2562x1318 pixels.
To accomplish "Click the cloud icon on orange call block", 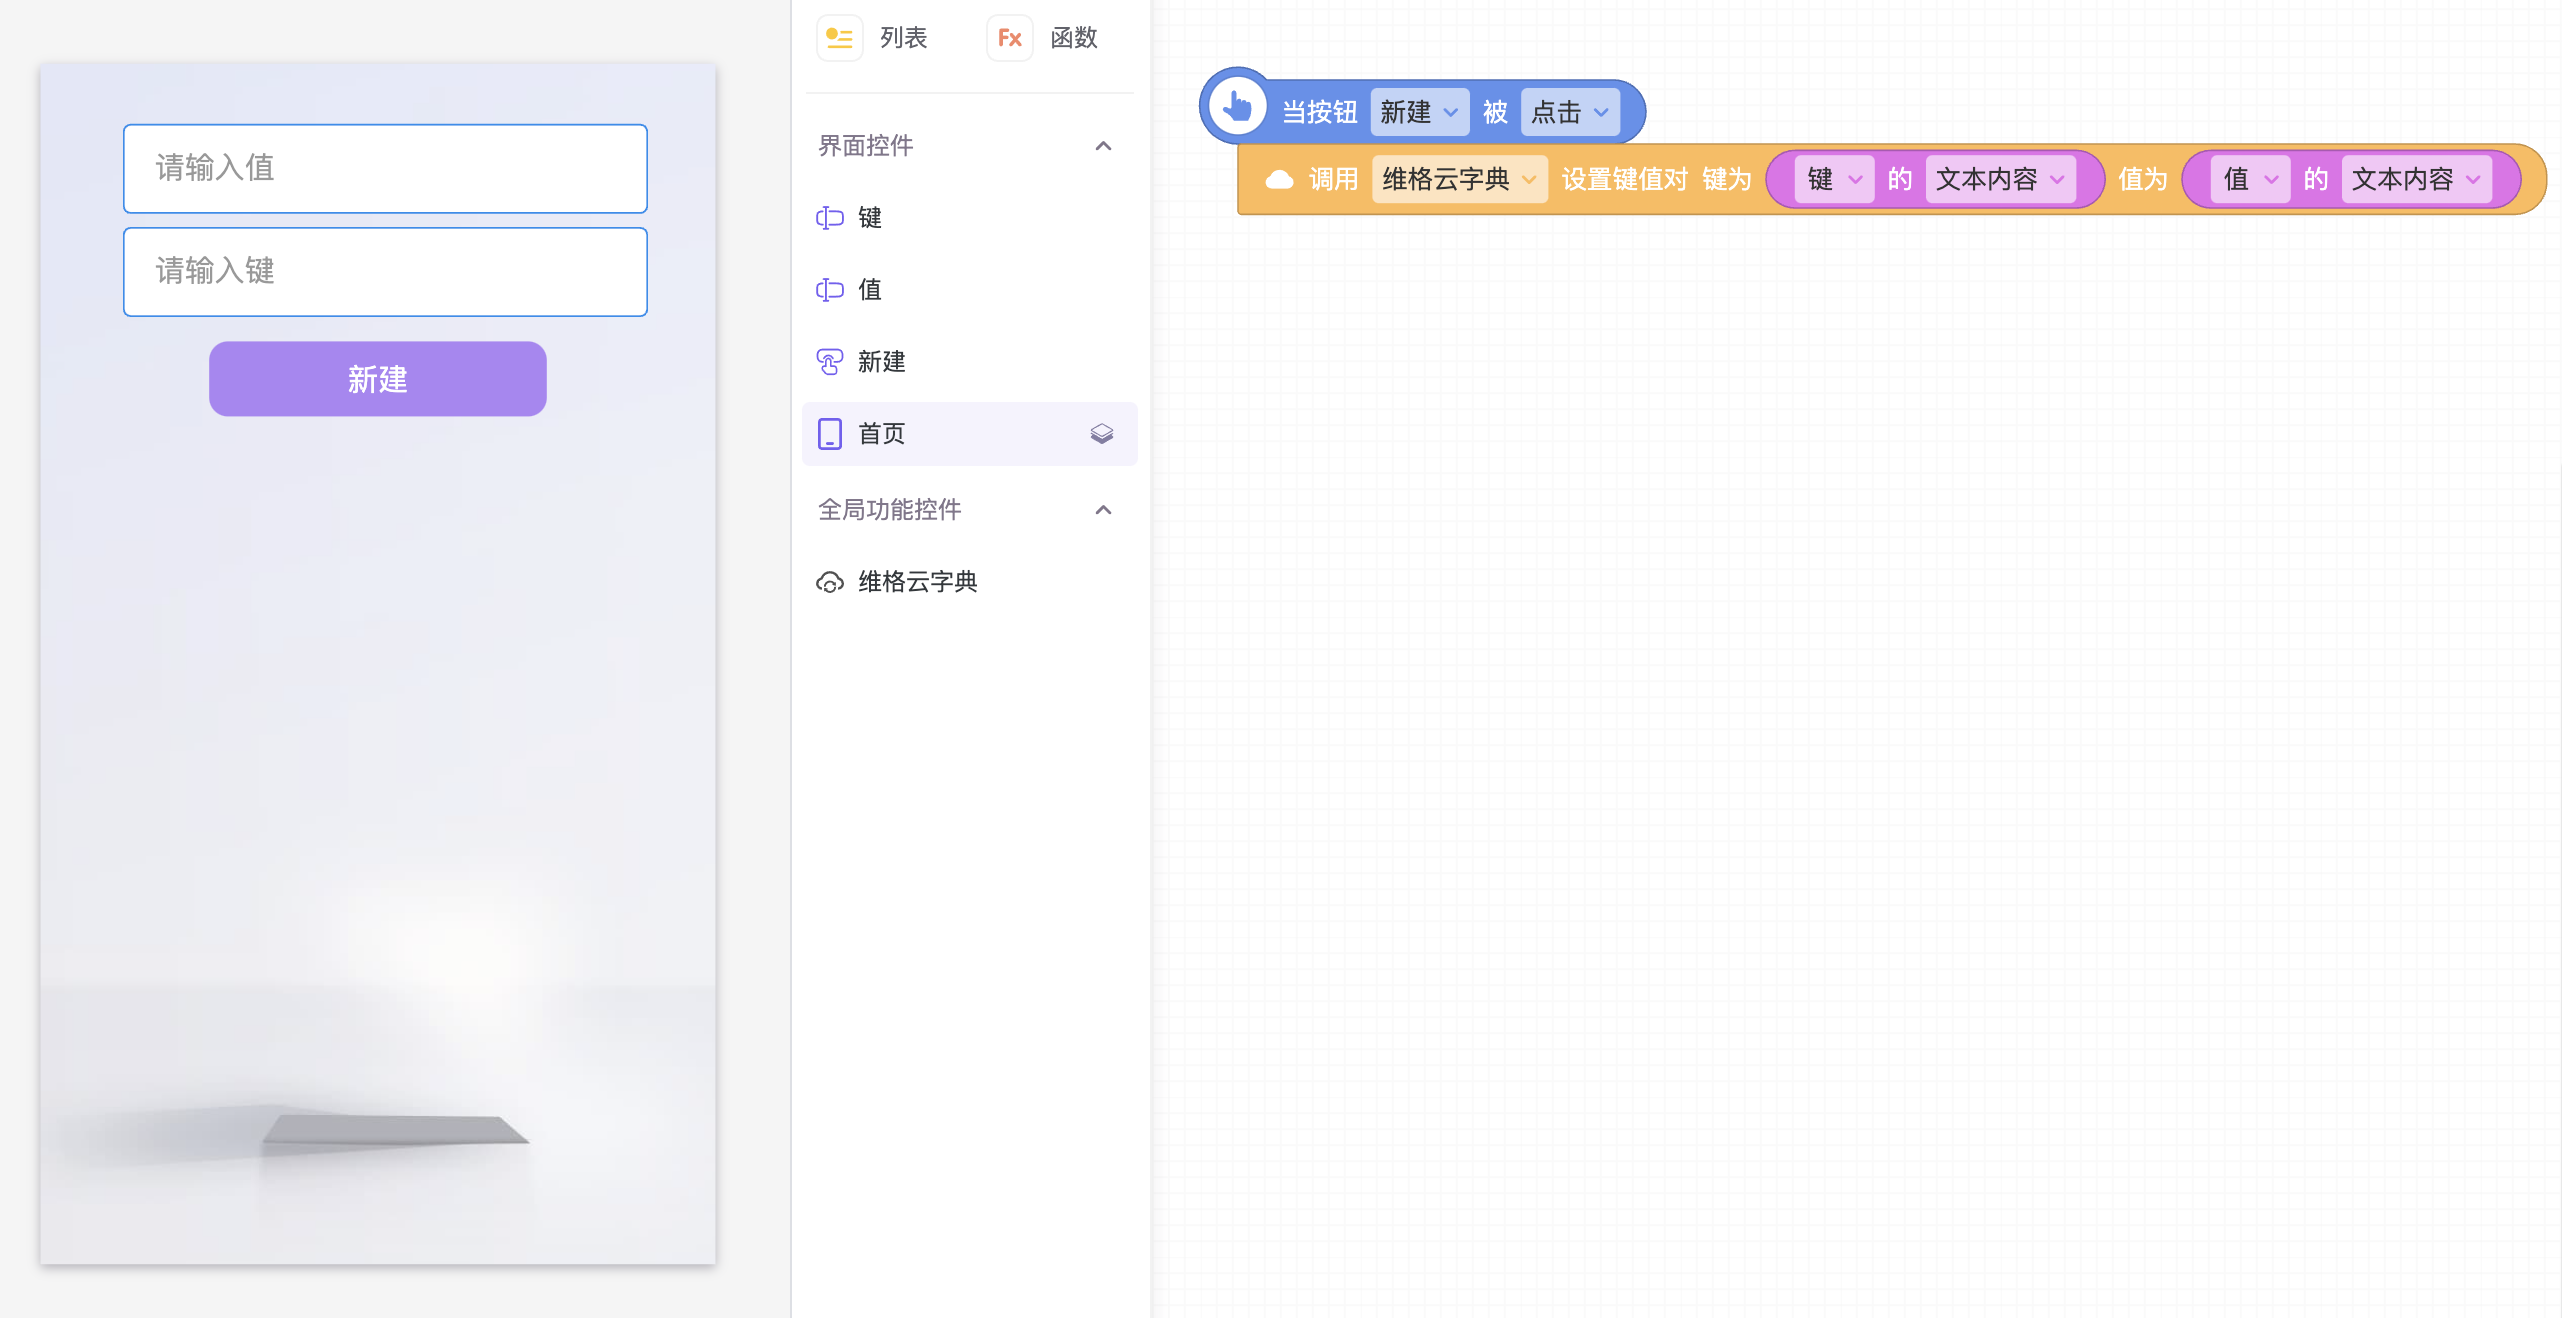I will pyautogui.click(x=1279, y=180).
